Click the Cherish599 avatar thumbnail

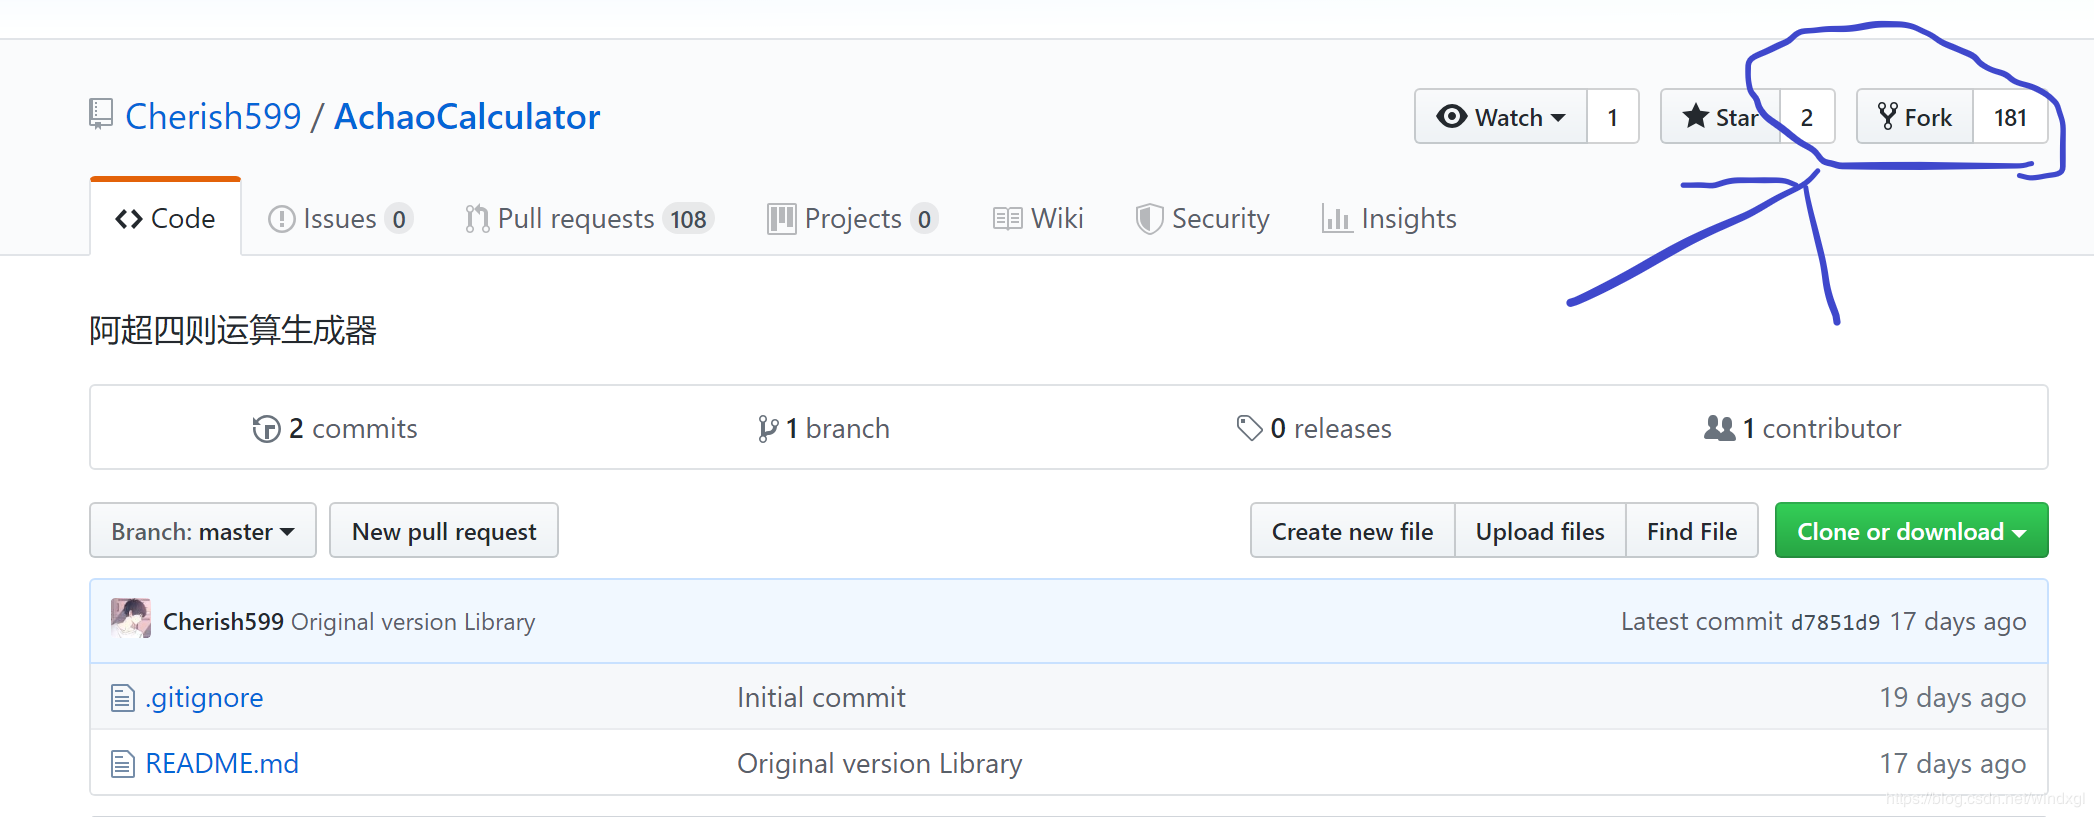point(131,618)
